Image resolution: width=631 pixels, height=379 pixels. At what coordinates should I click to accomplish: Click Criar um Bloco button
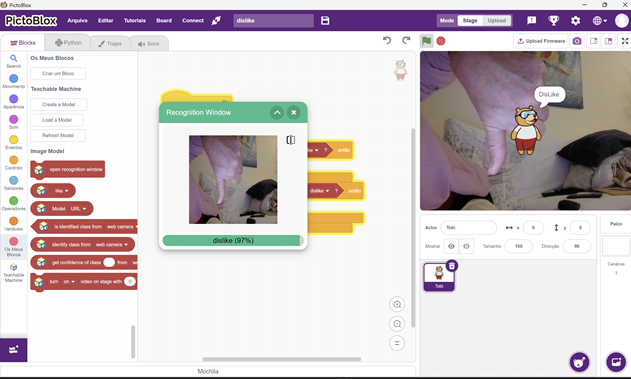[58, 74]
